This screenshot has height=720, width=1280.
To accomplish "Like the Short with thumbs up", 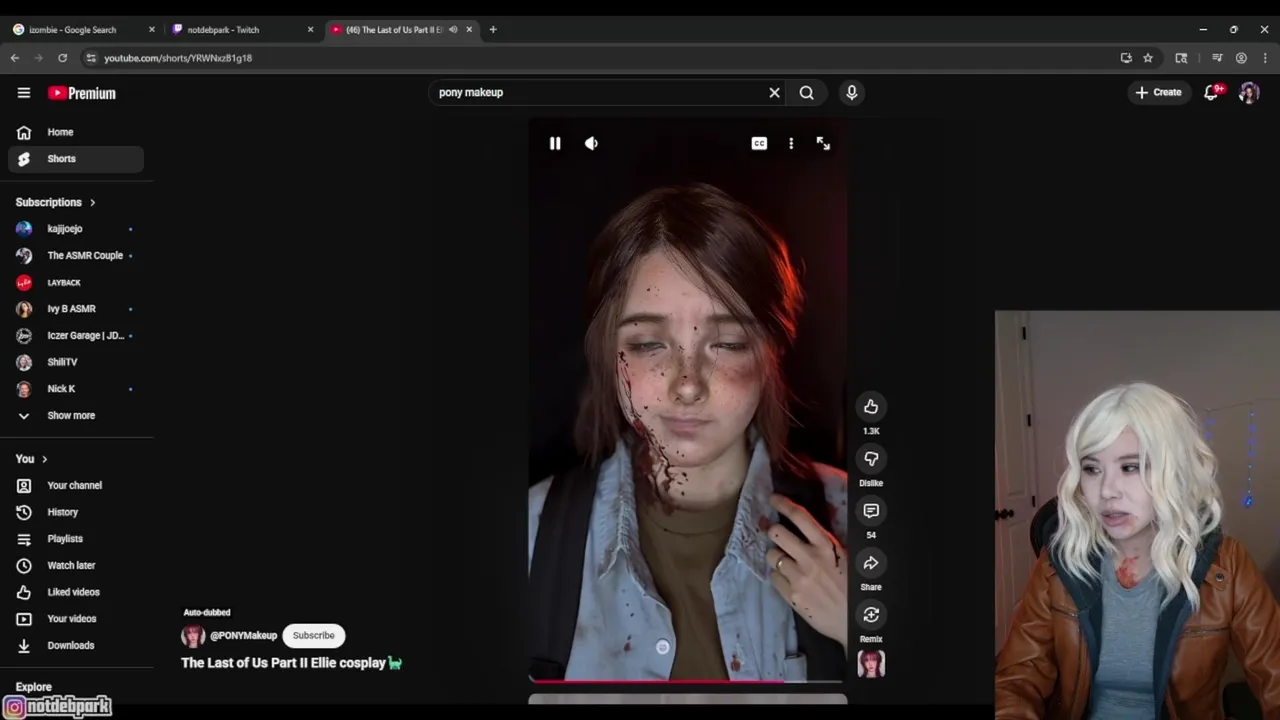I will [871, 406].
